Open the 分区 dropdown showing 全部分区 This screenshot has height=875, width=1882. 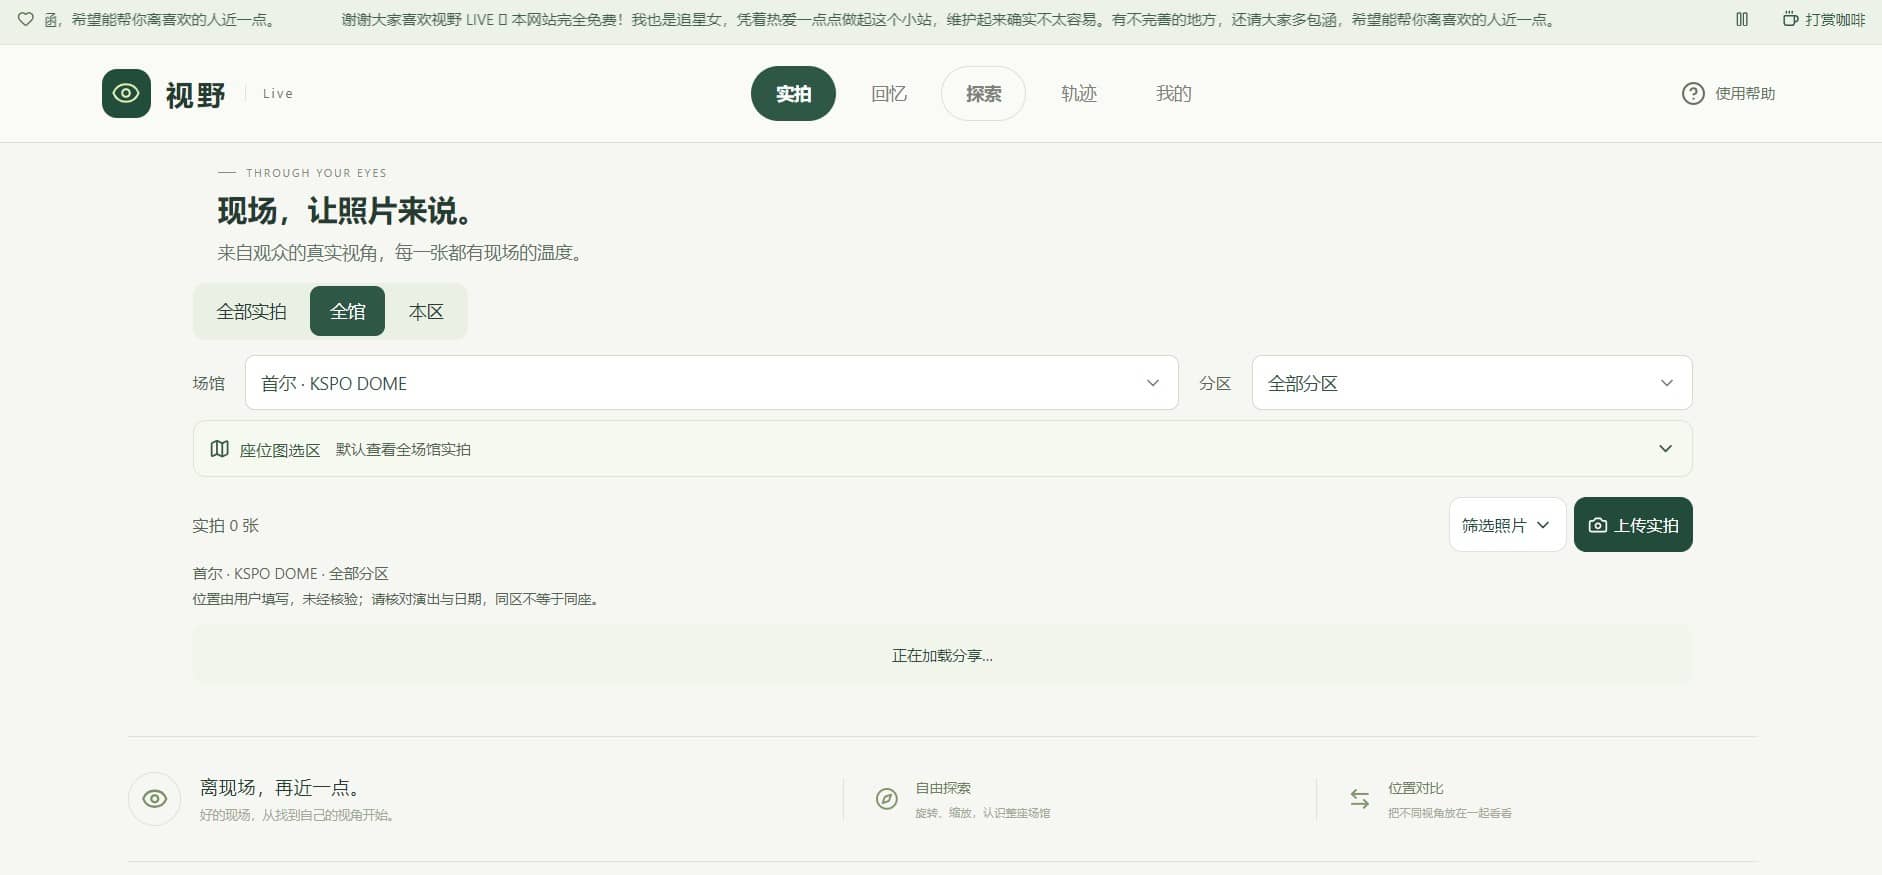[1471, 383]
